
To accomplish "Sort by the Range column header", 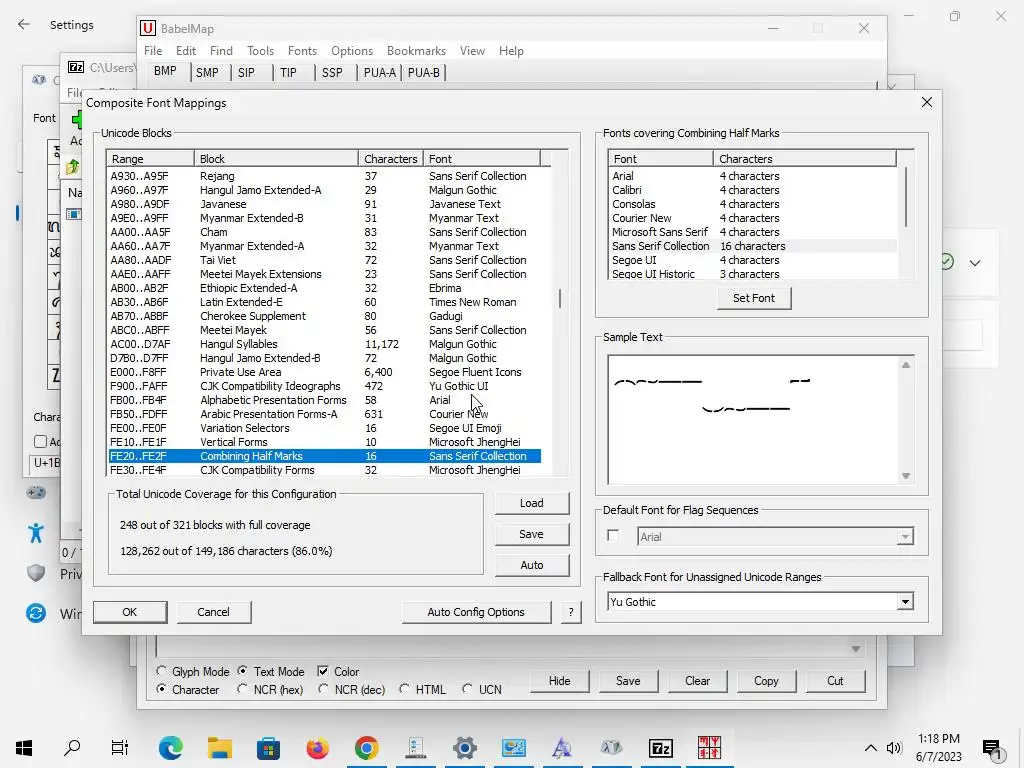I will (x=150, y=159).
